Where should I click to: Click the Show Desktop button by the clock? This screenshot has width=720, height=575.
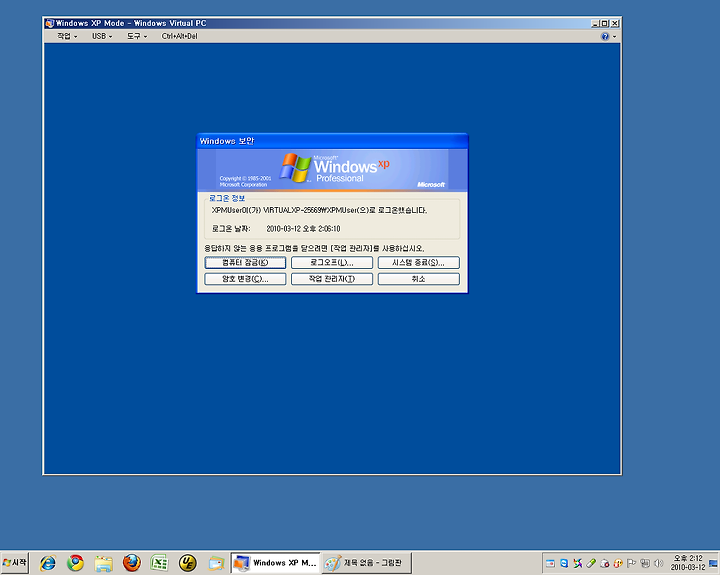[714, 563]
